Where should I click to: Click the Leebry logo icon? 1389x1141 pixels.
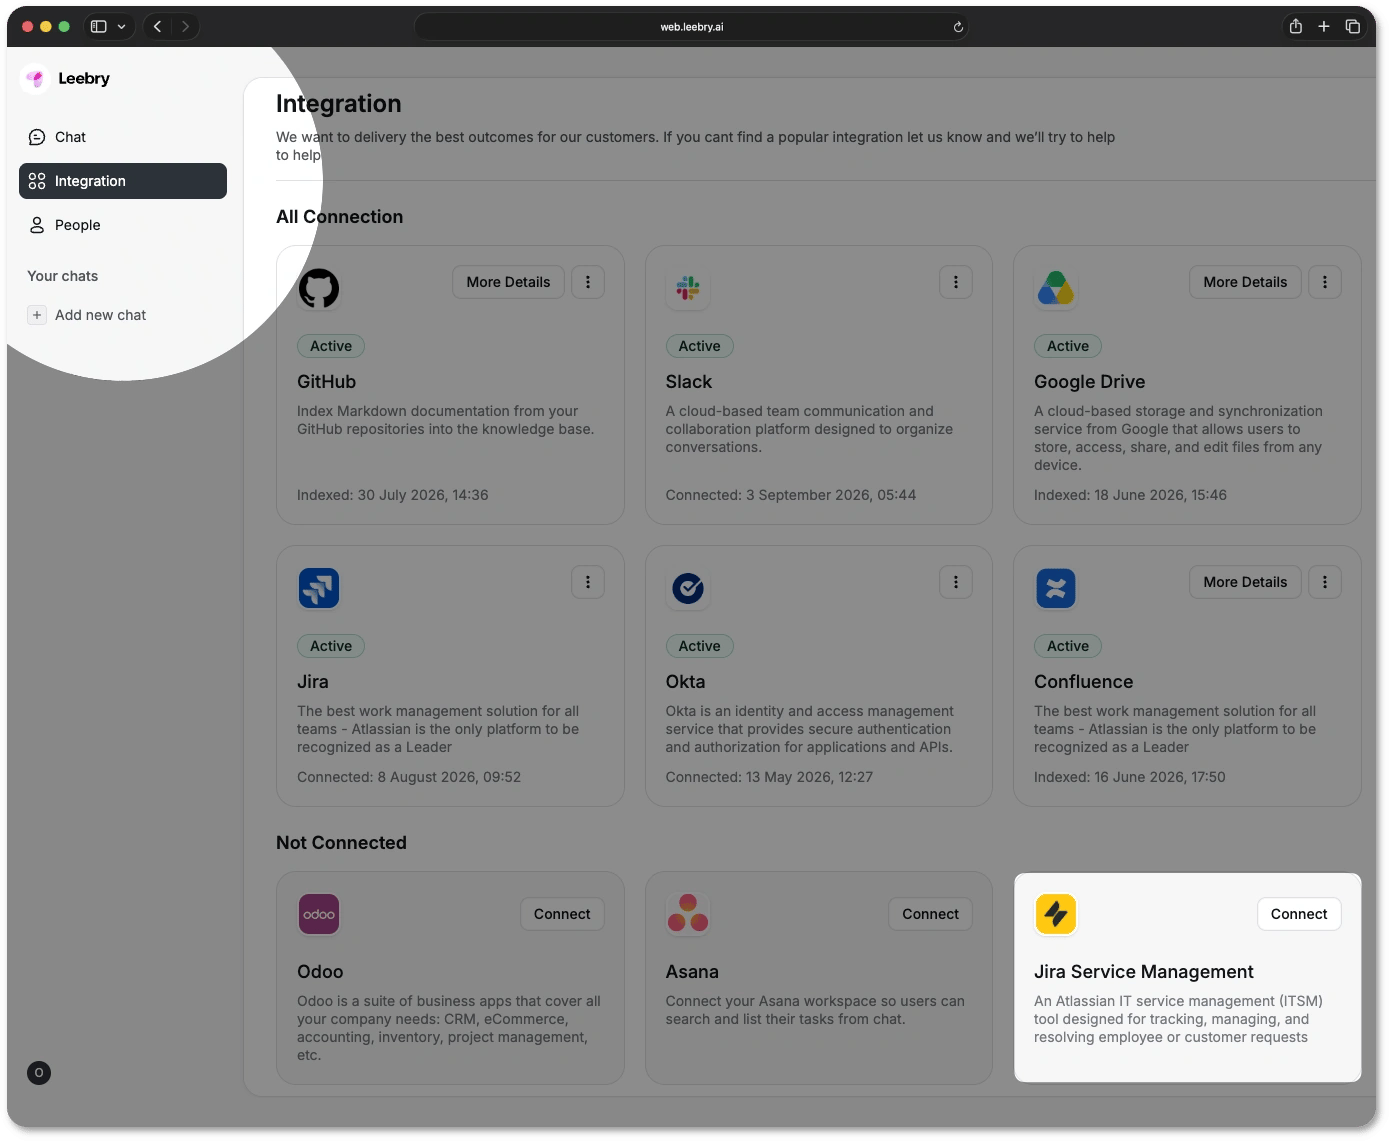[x=35, y=78]
